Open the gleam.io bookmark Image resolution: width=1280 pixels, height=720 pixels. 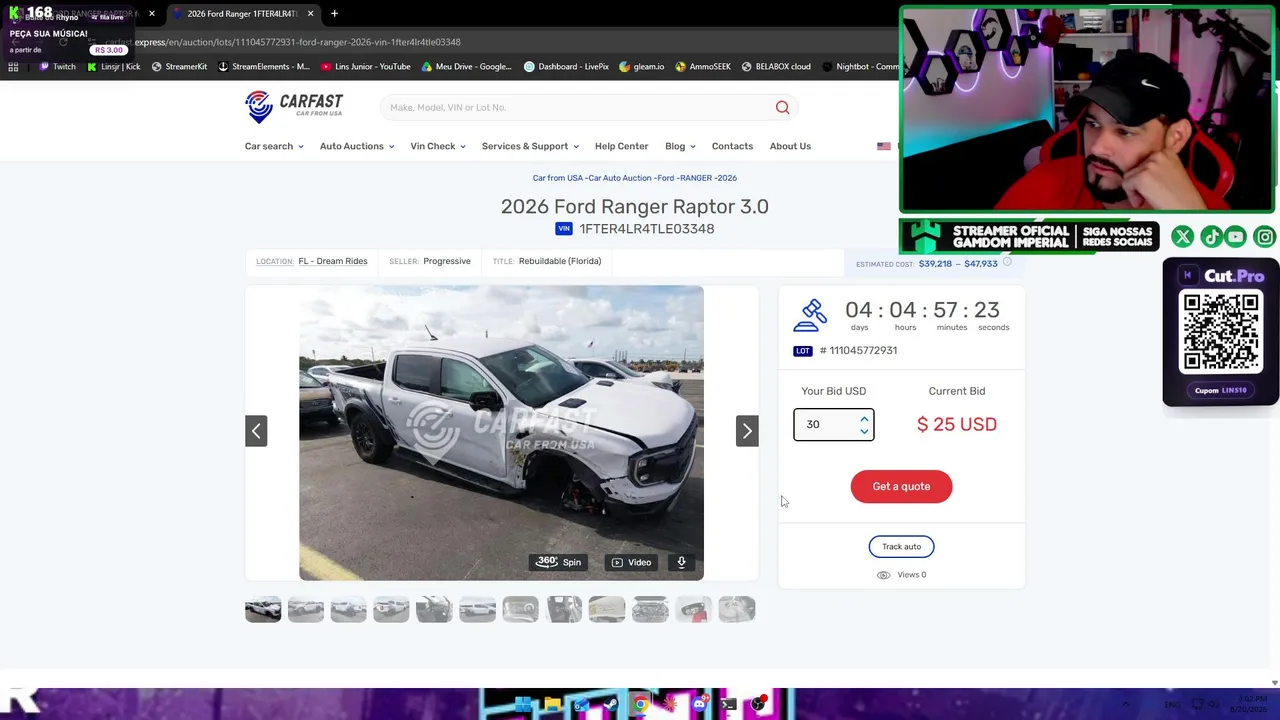[x=642, y=67]
